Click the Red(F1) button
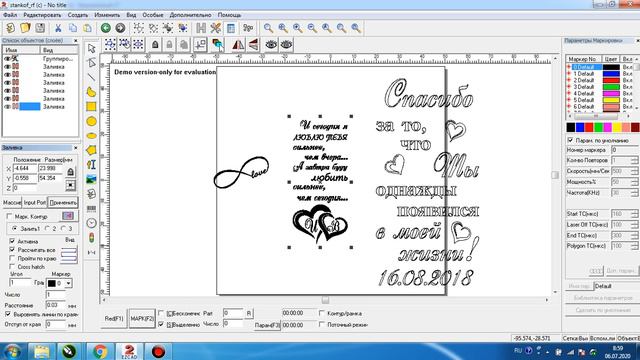This screenshot has height=360, width=640. tap(114, 318)
